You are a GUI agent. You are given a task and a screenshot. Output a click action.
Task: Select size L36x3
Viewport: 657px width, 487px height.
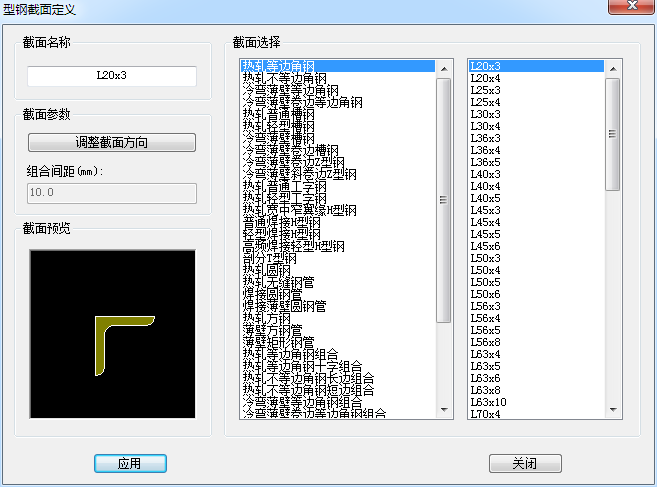[536, 138]
